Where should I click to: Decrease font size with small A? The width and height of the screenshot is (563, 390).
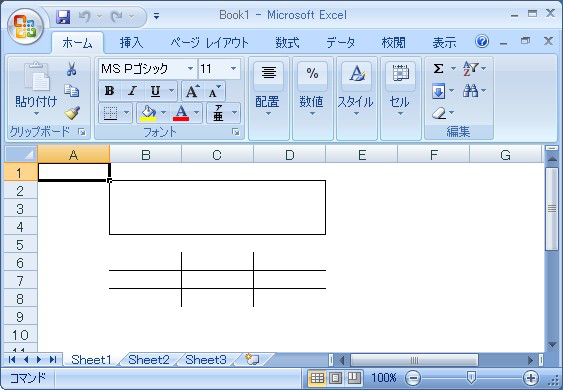click(214, 91)
